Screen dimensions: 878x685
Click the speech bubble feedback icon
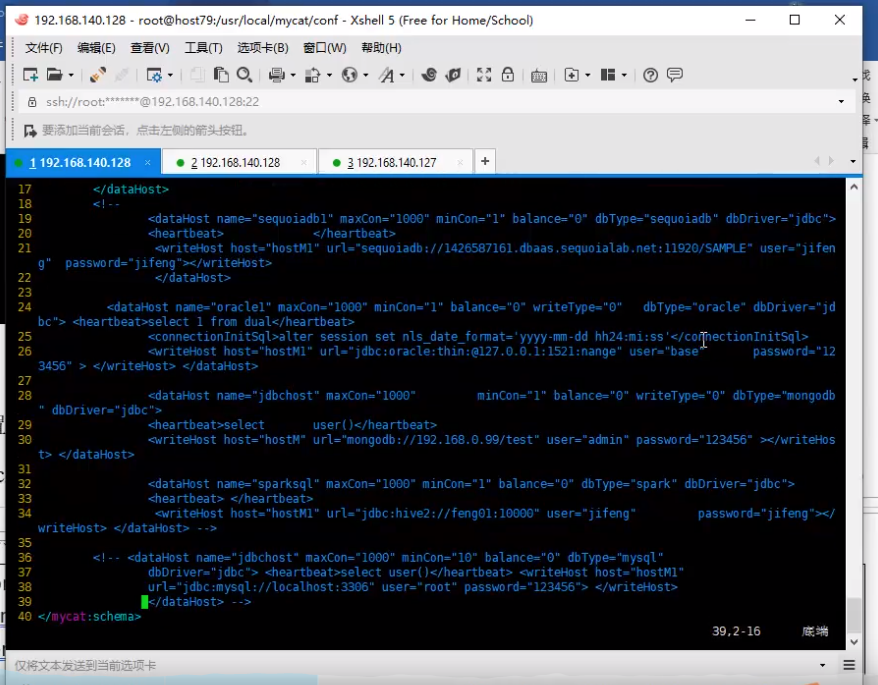point(675,74)
